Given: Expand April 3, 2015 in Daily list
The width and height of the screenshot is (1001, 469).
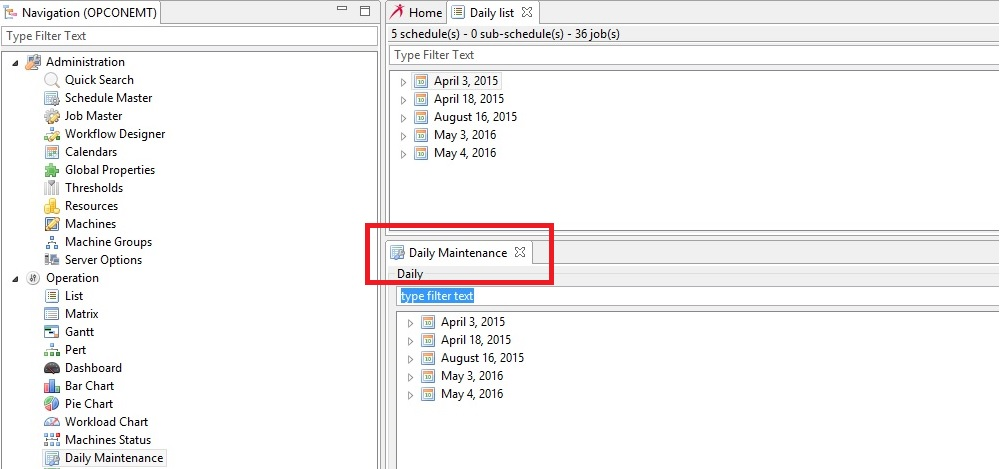Looking at the screenshot, I should [403, 82].
